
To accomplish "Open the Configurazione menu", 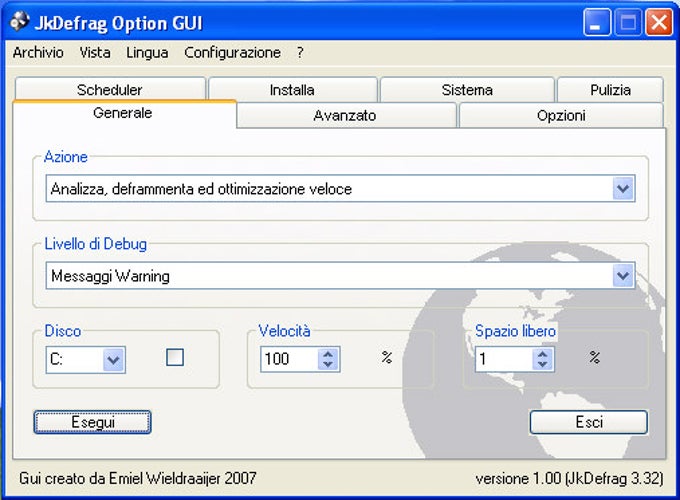I will point(232,52).
